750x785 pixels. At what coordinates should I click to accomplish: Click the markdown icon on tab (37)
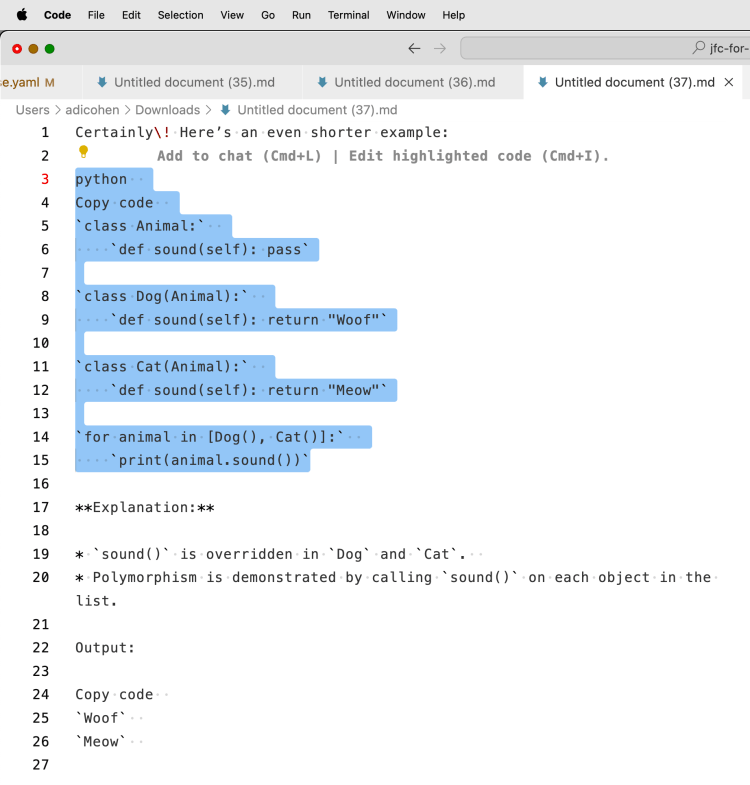543,82
